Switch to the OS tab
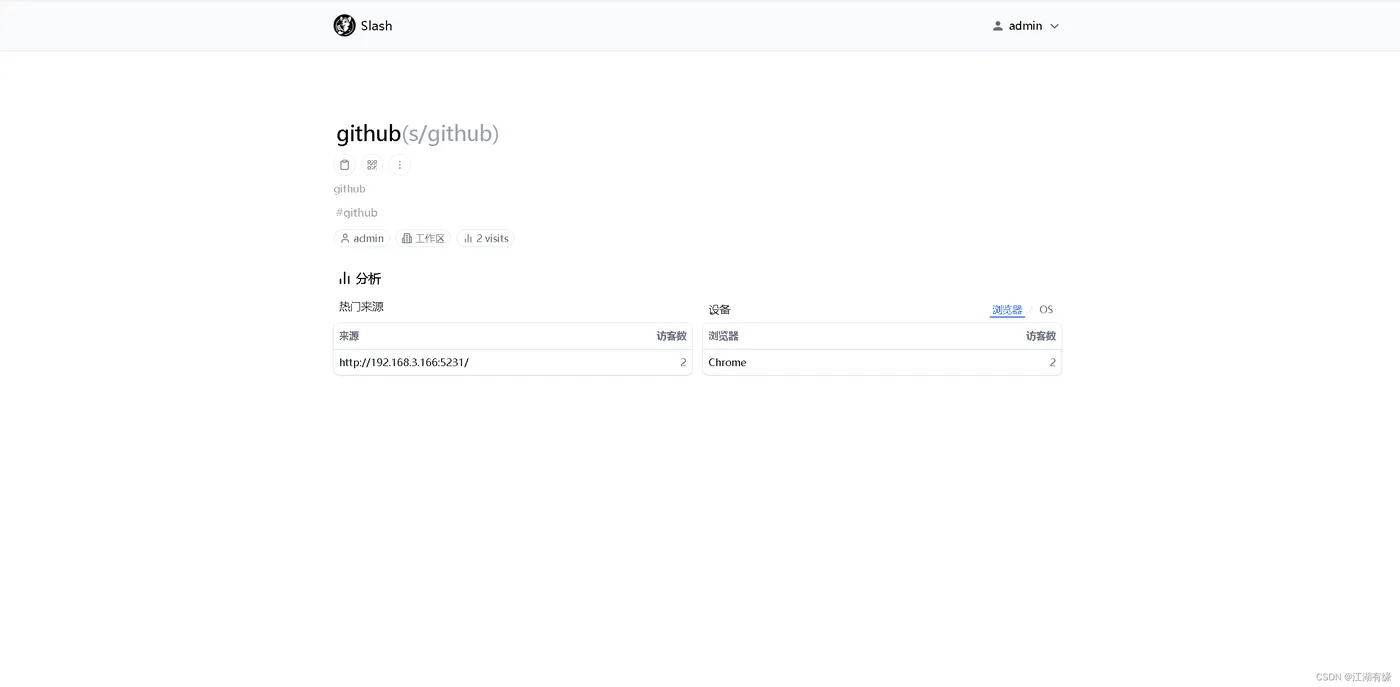The image size is (1400, 687). (1046, 310)
